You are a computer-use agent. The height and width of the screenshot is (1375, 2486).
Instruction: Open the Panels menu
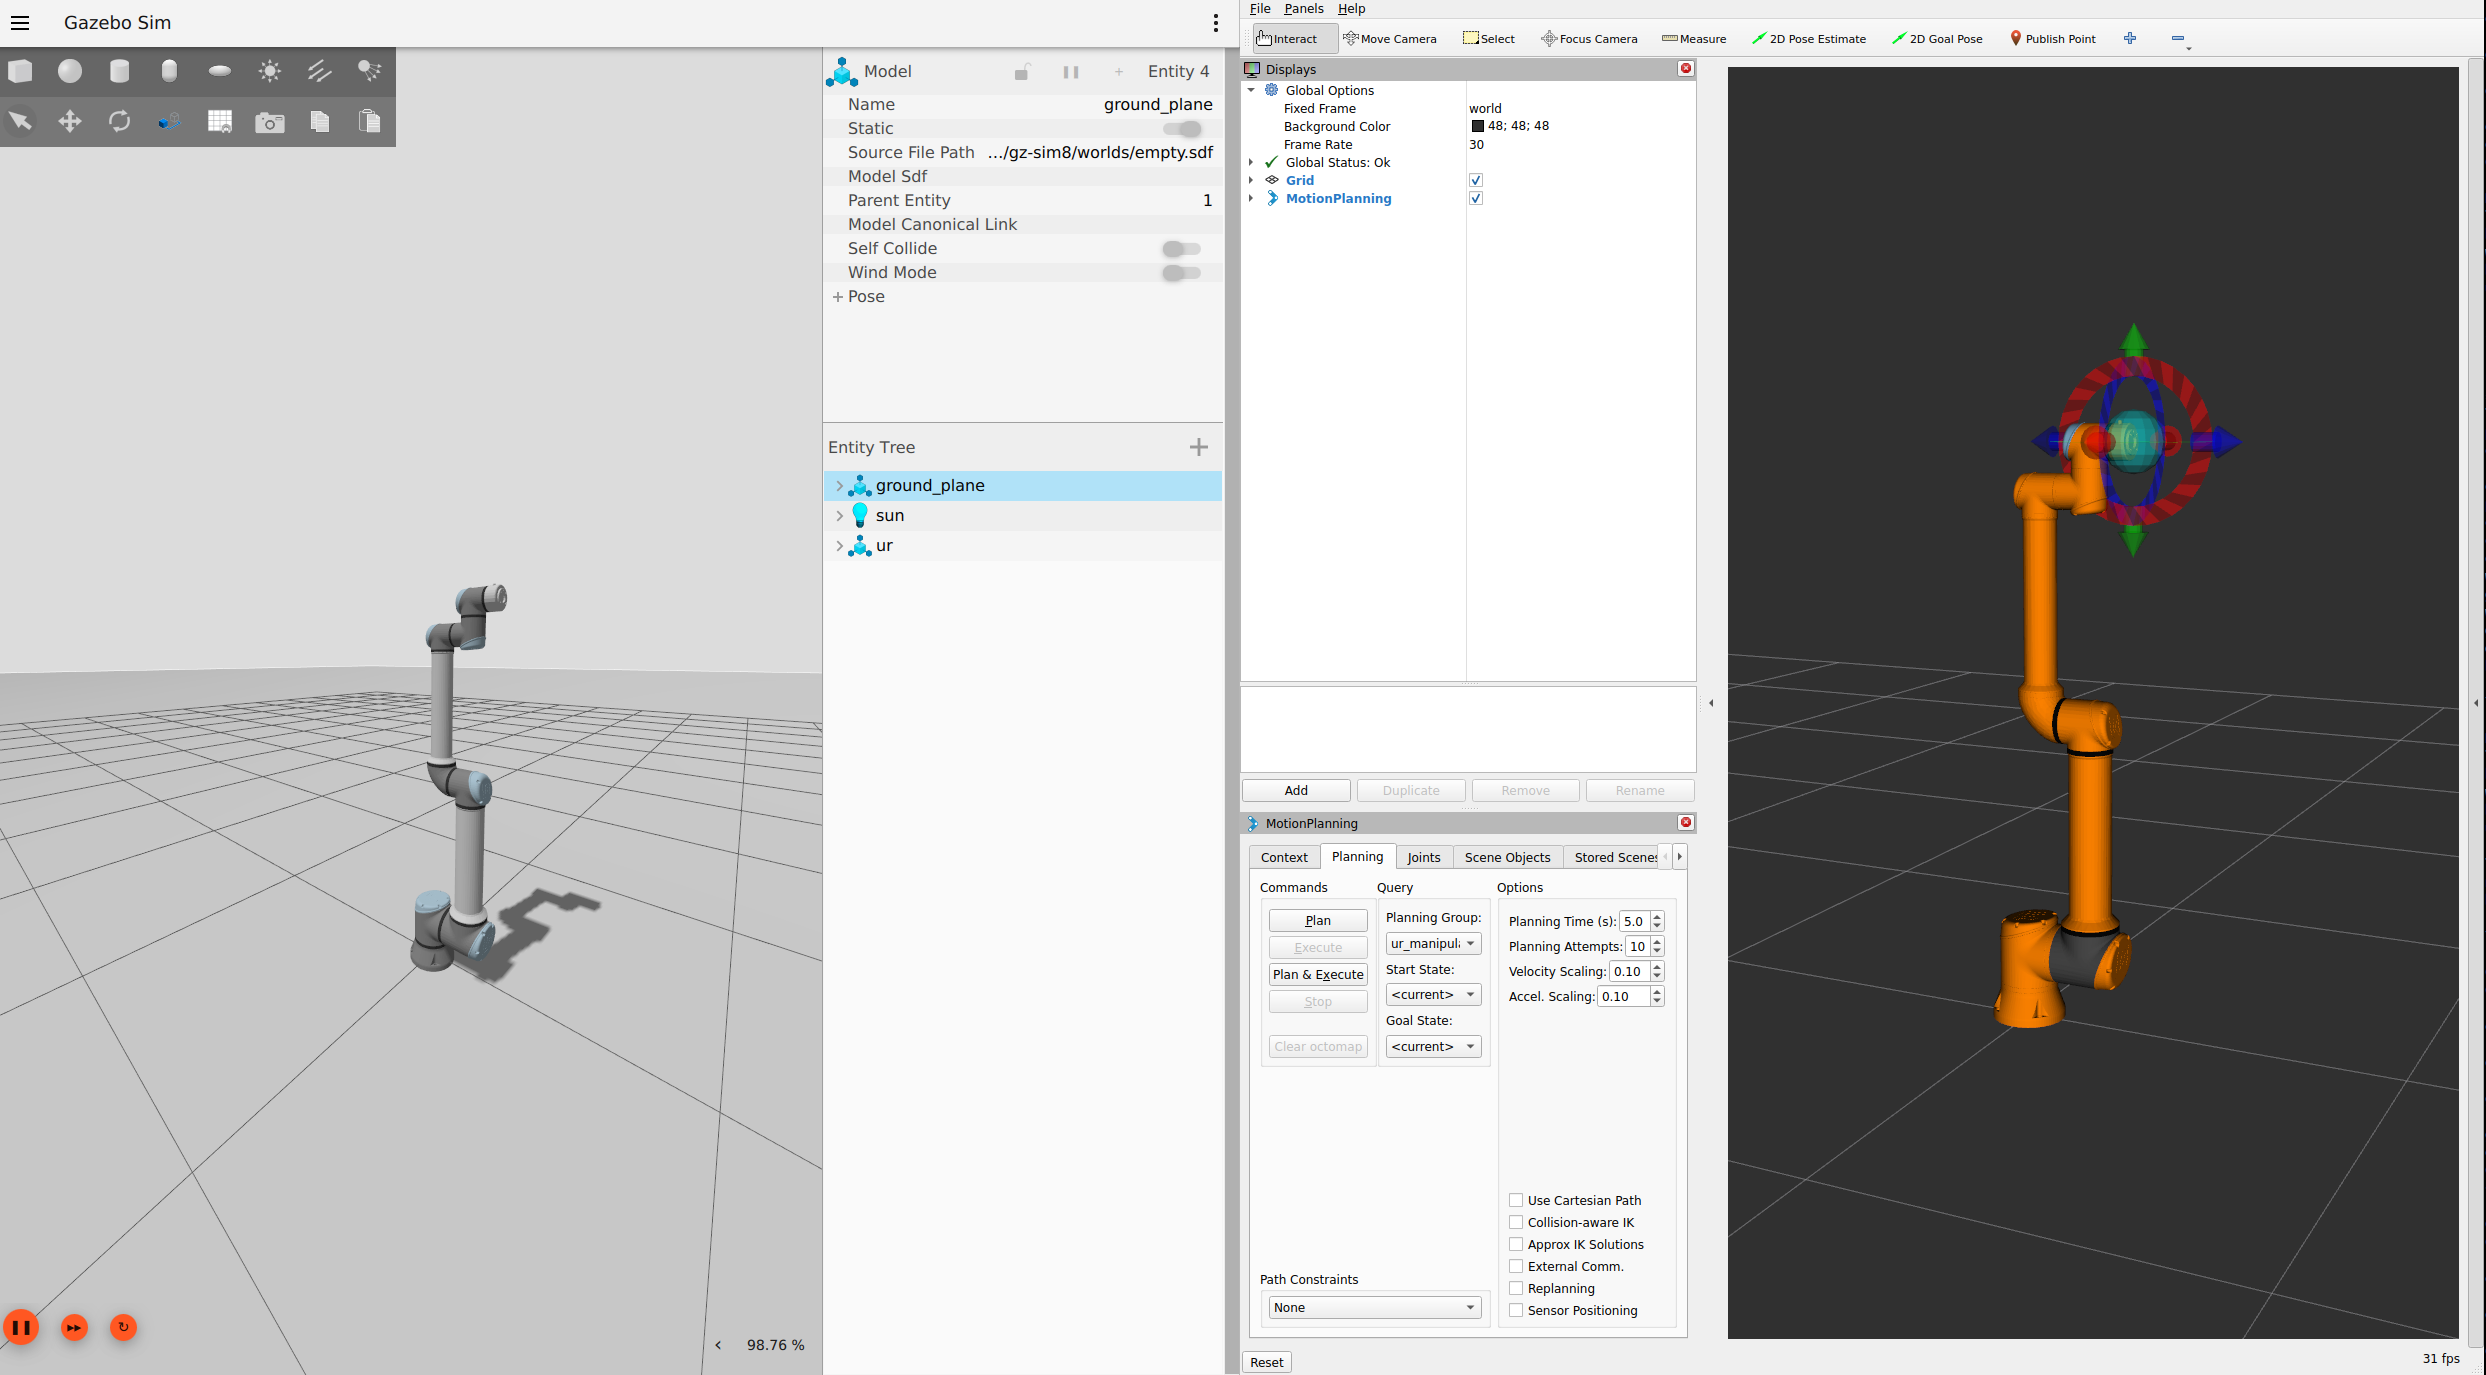[x=1303, y=9]
